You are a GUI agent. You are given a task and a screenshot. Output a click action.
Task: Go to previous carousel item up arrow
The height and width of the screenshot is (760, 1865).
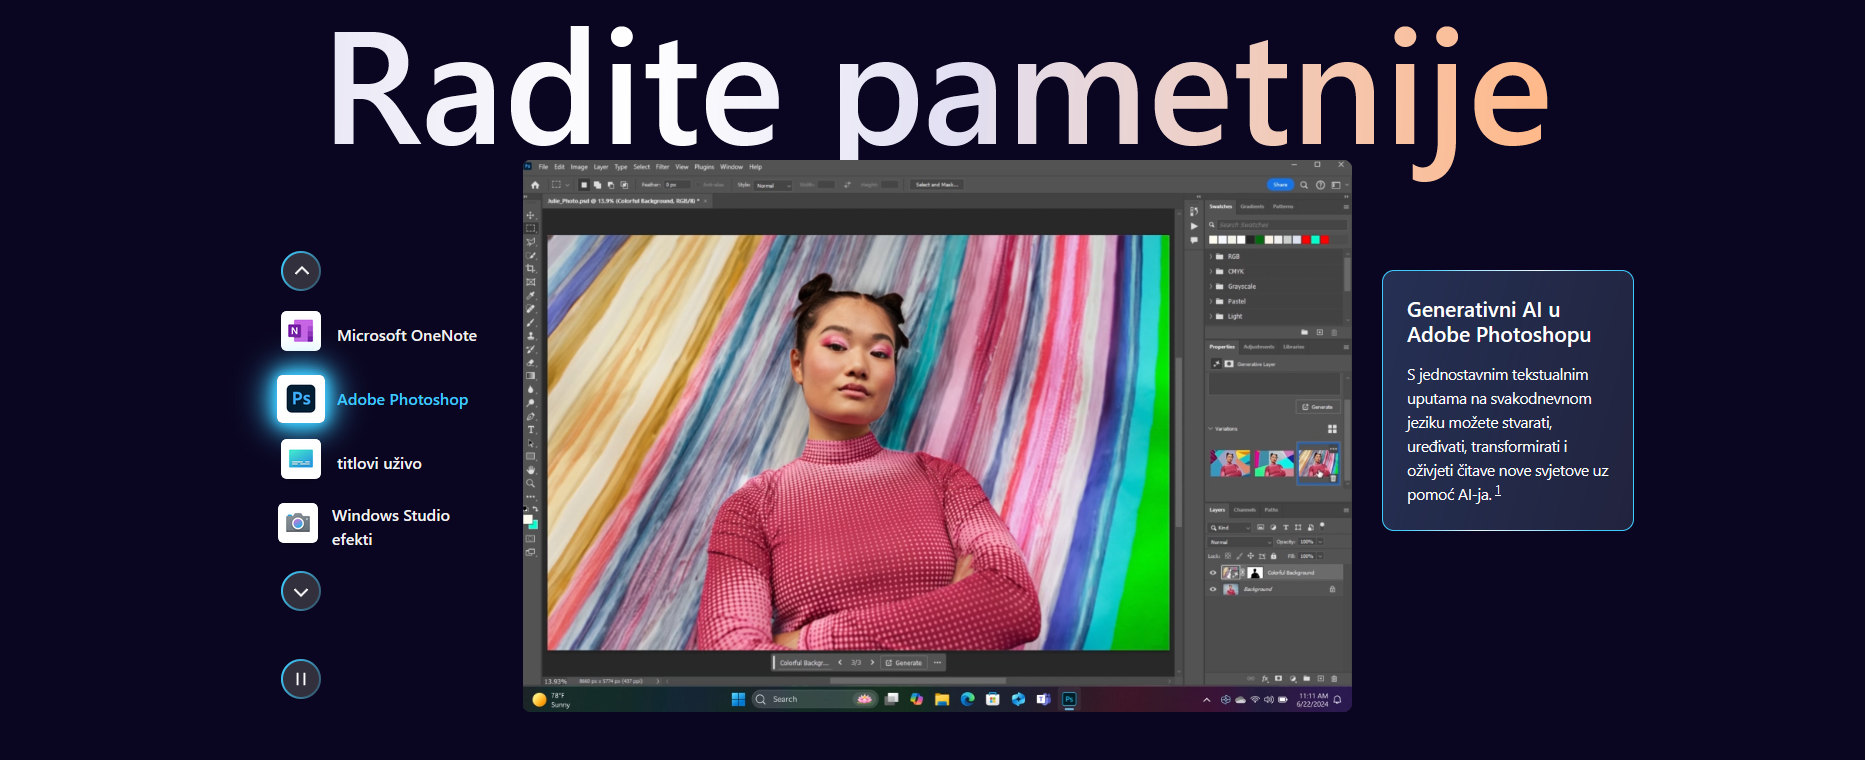click(x=301, y=271)
